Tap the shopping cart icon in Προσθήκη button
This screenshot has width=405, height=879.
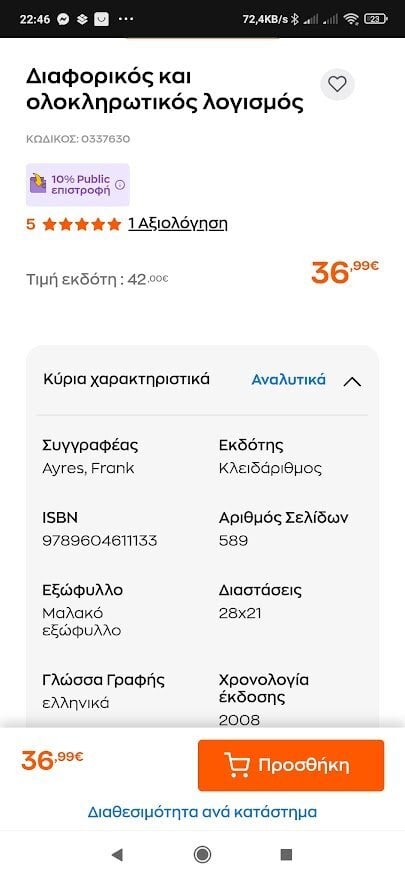click(237, 765)
